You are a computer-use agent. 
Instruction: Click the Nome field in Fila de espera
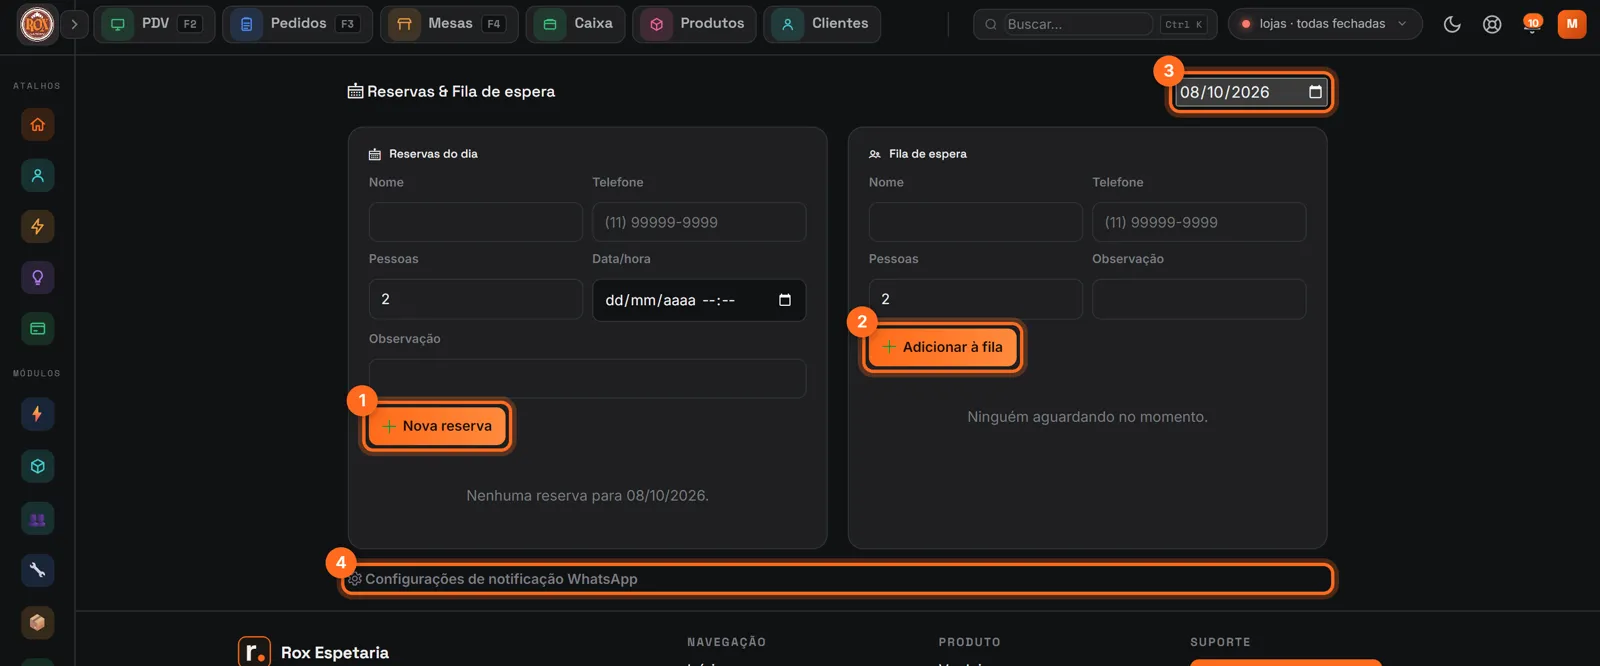click(x=976, y=222)
